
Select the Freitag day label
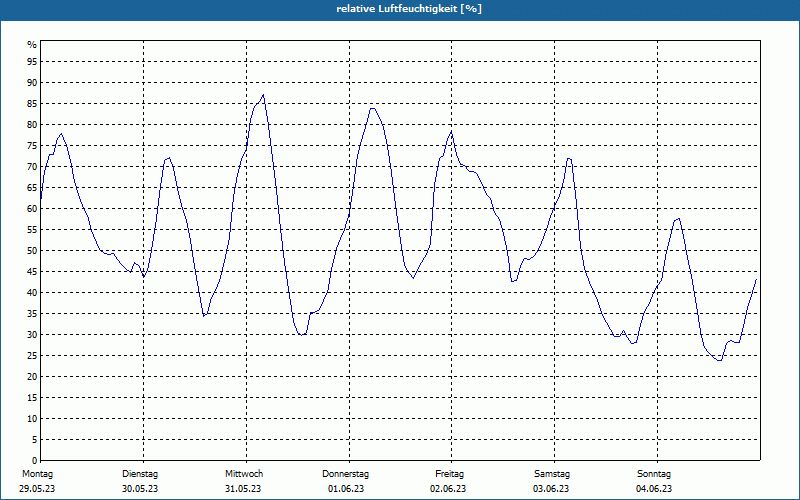(449, 474)
